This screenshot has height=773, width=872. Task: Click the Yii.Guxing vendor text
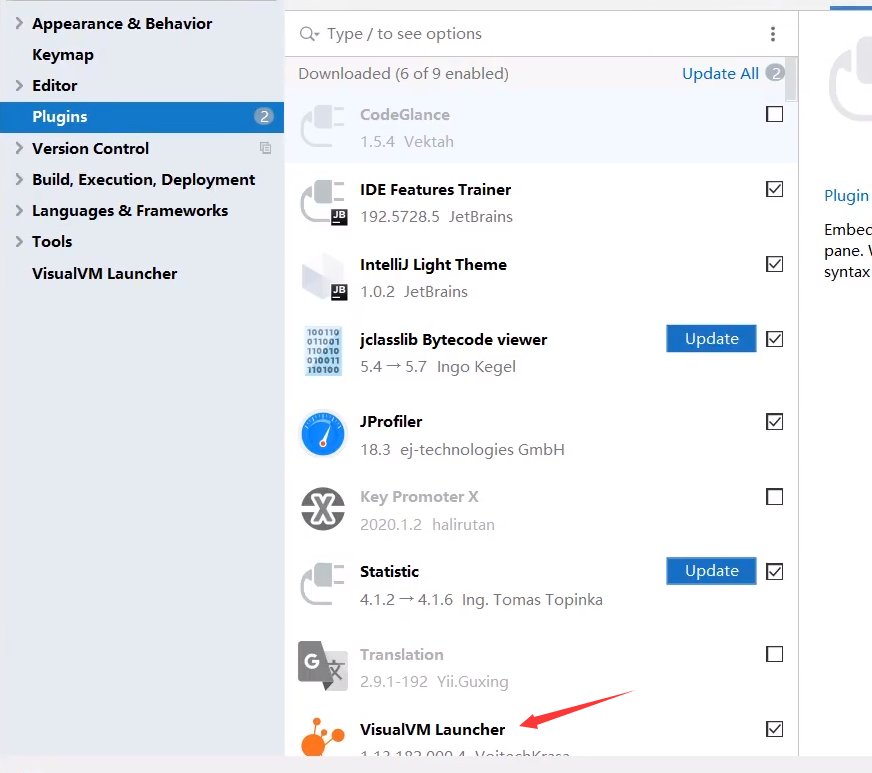coord(473,682)
